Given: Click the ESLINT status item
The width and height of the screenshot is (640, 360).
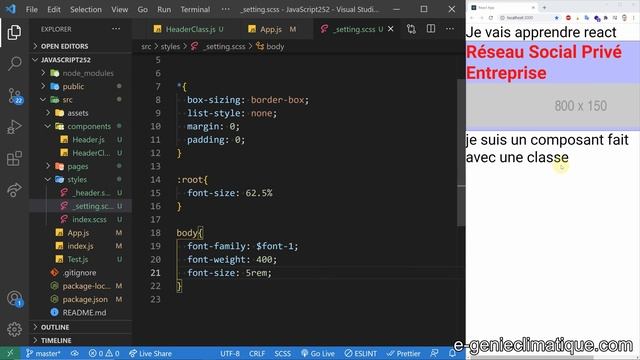Looking at the screenshot, I should [361, 353].
